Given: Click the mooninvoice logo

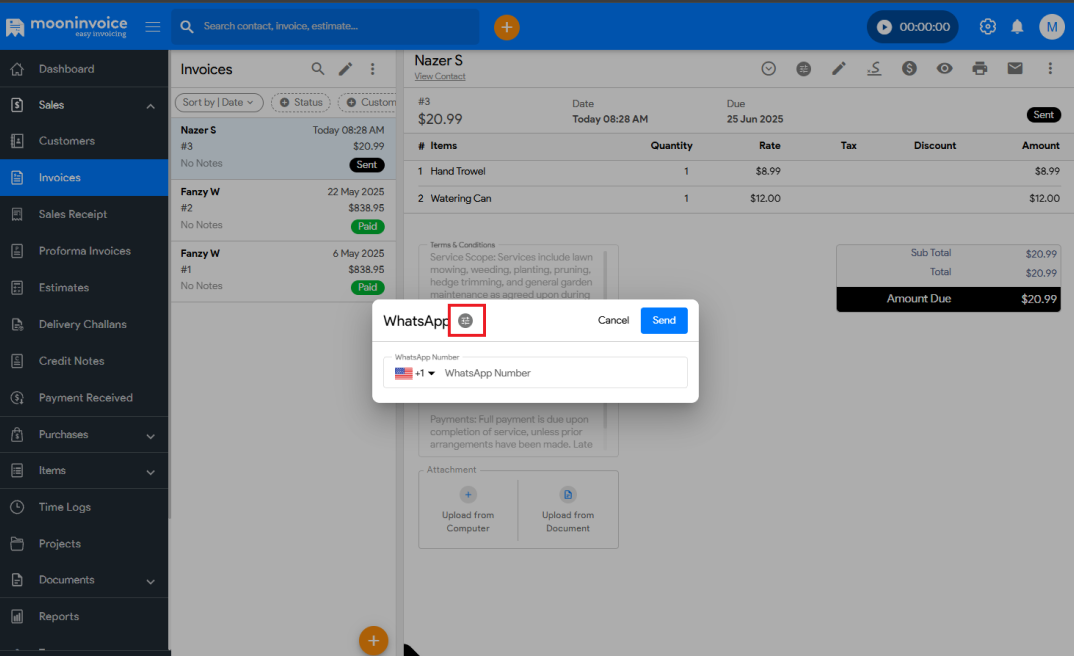Looking at the screenshot, I should 67,27.
